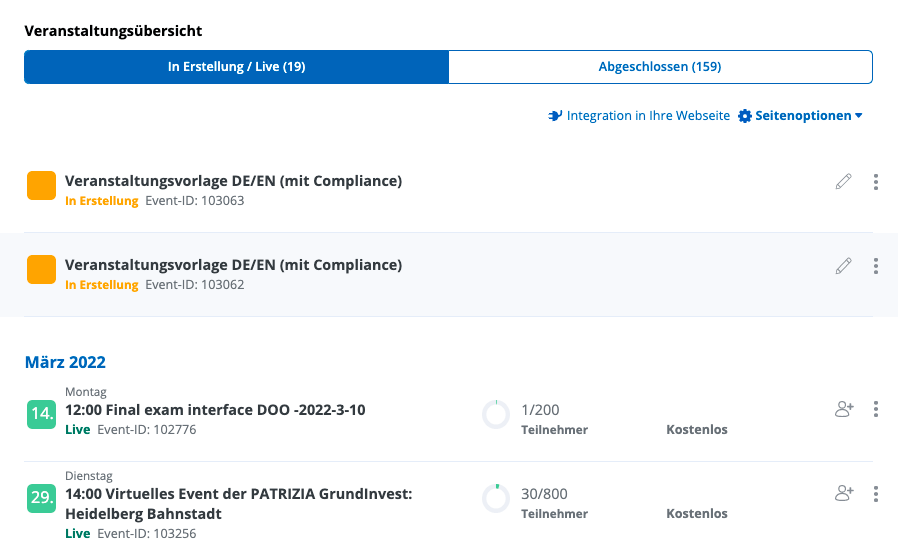The height and width of the screenshot is (557, 898).
Task: Switch to In Erstellung / Live tab
Action: 236,67
